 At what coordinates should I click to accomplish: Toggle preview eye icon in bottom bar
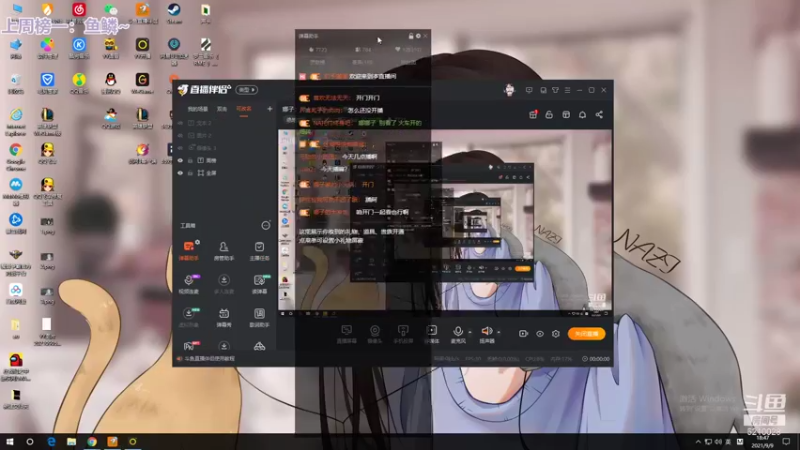pos(540,334)
